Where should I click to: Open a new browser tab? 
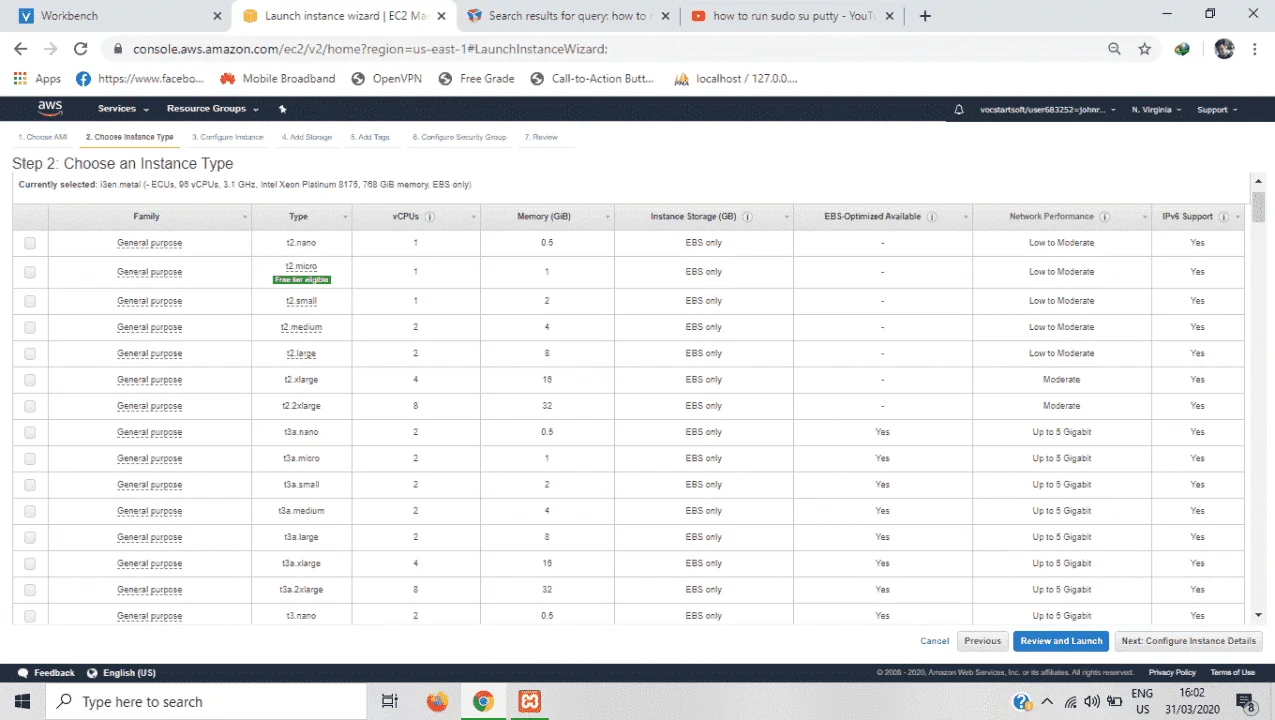point(925,16)
